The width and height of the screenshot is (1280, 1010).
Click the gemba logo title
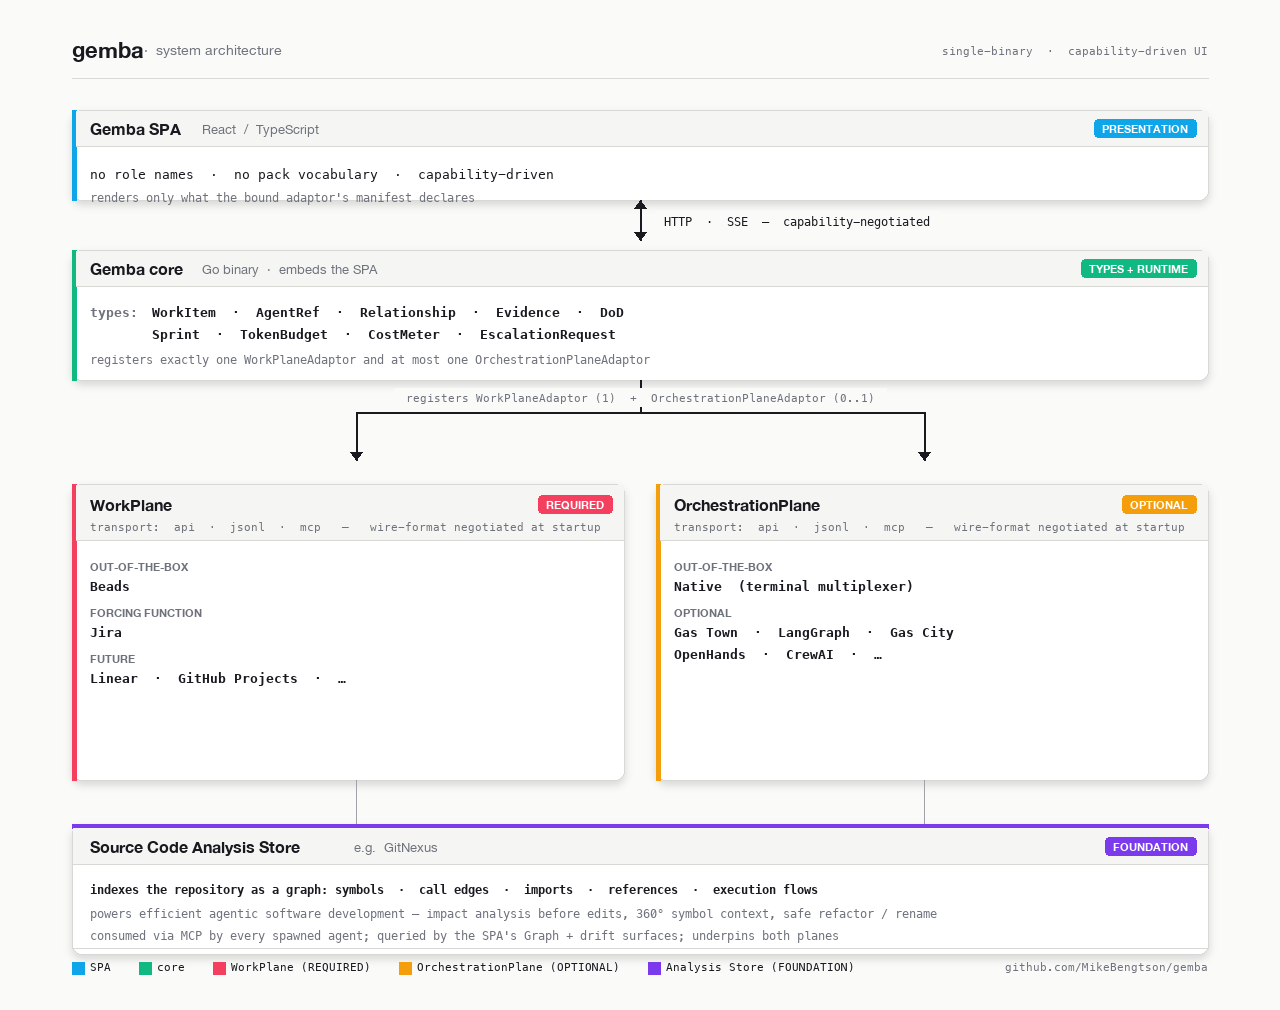pos(108,50)
